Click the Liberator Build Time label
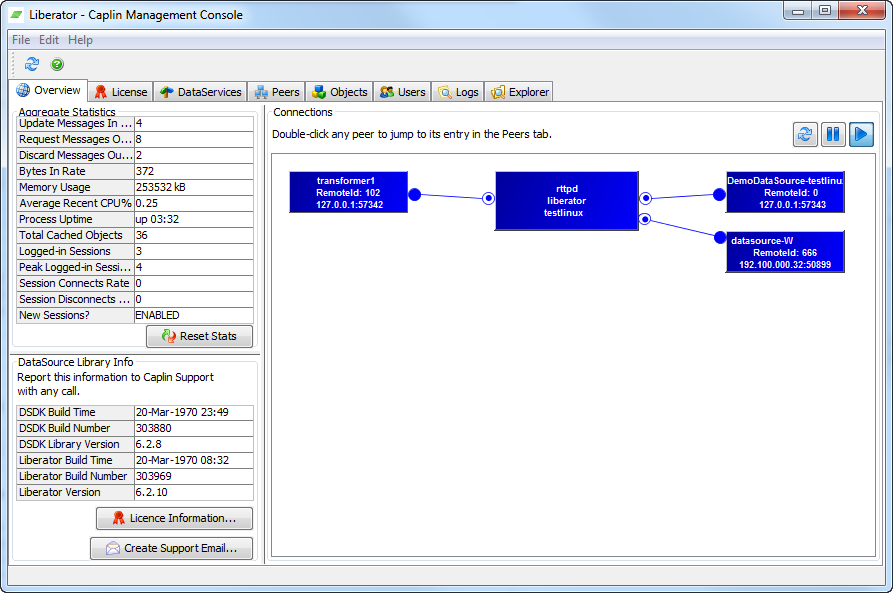893x593 pixels. pyautogui.click(x=76, y=460)
